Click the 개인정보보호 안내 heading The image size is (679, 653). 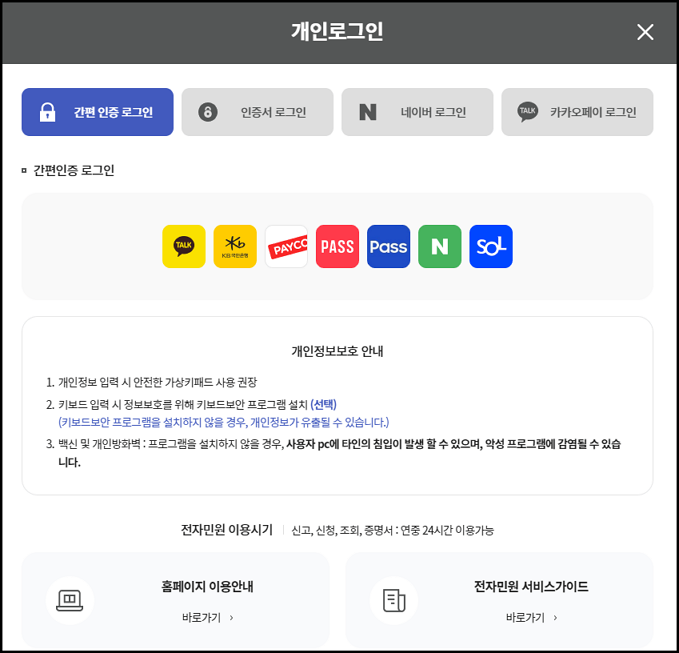click(337, 351)
